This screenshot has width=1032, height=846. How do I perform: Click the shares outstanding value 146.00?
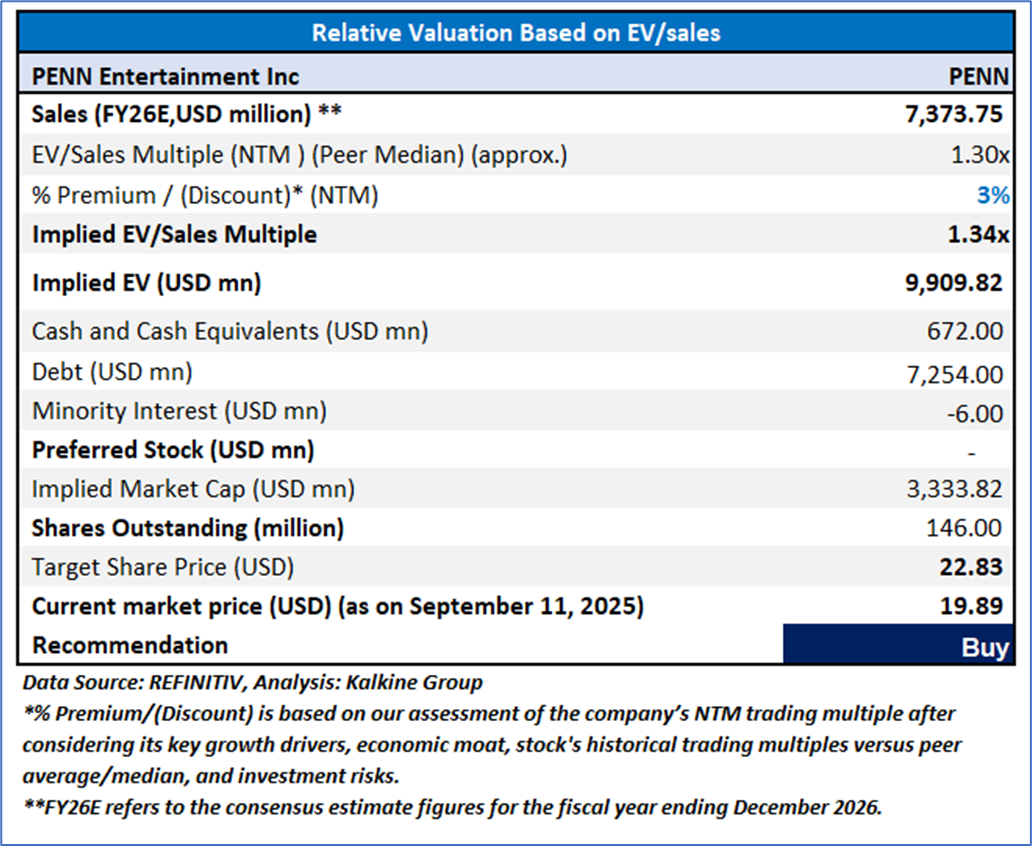[964, 528]
